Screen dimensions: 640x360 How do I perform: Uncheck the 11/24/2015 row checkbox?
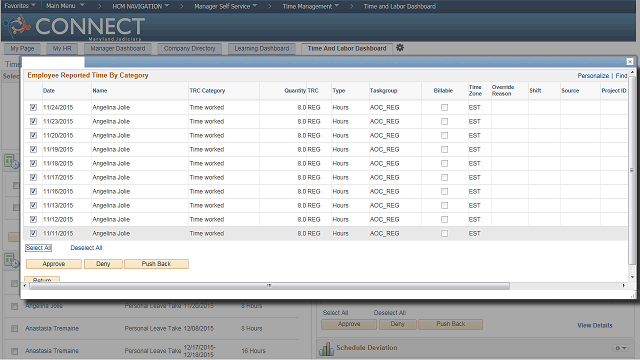tap(33, 107)
